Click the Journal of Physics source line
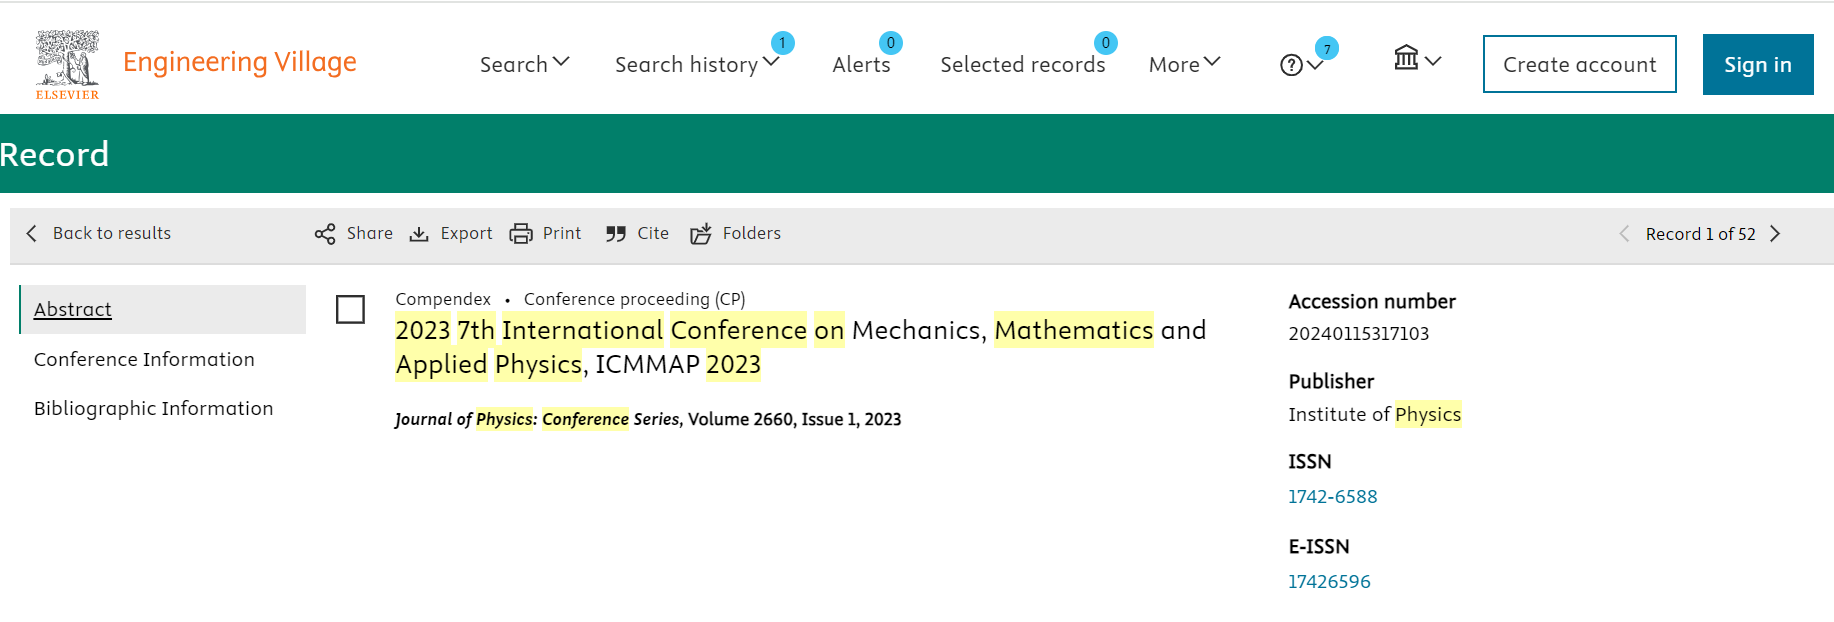 (x=648, y=419)
